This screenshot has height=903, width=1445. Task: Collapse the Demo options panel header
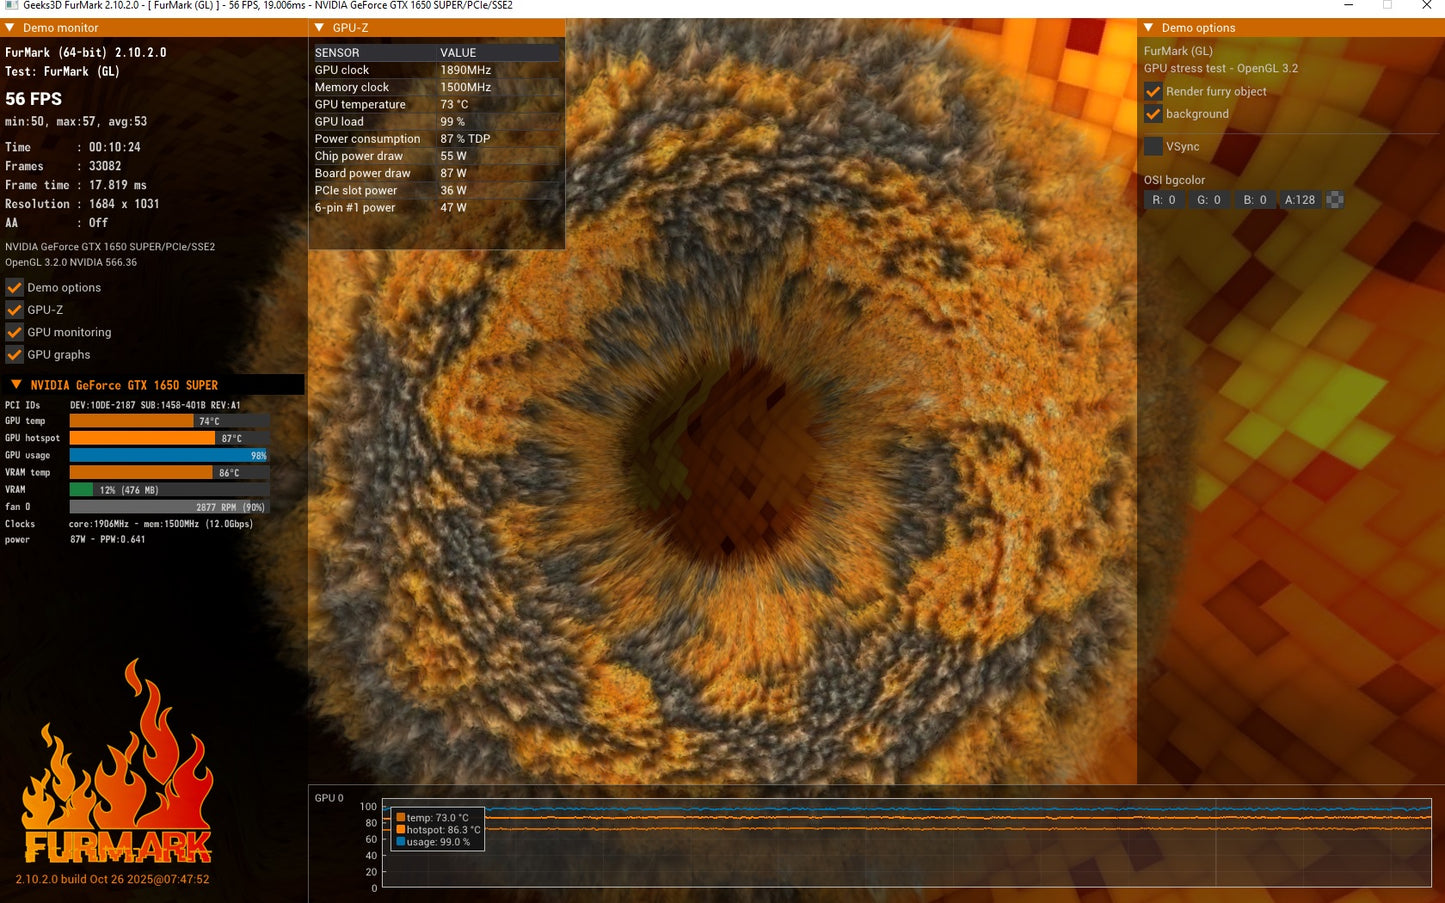pyautogui.click(x=1149, y=28)
